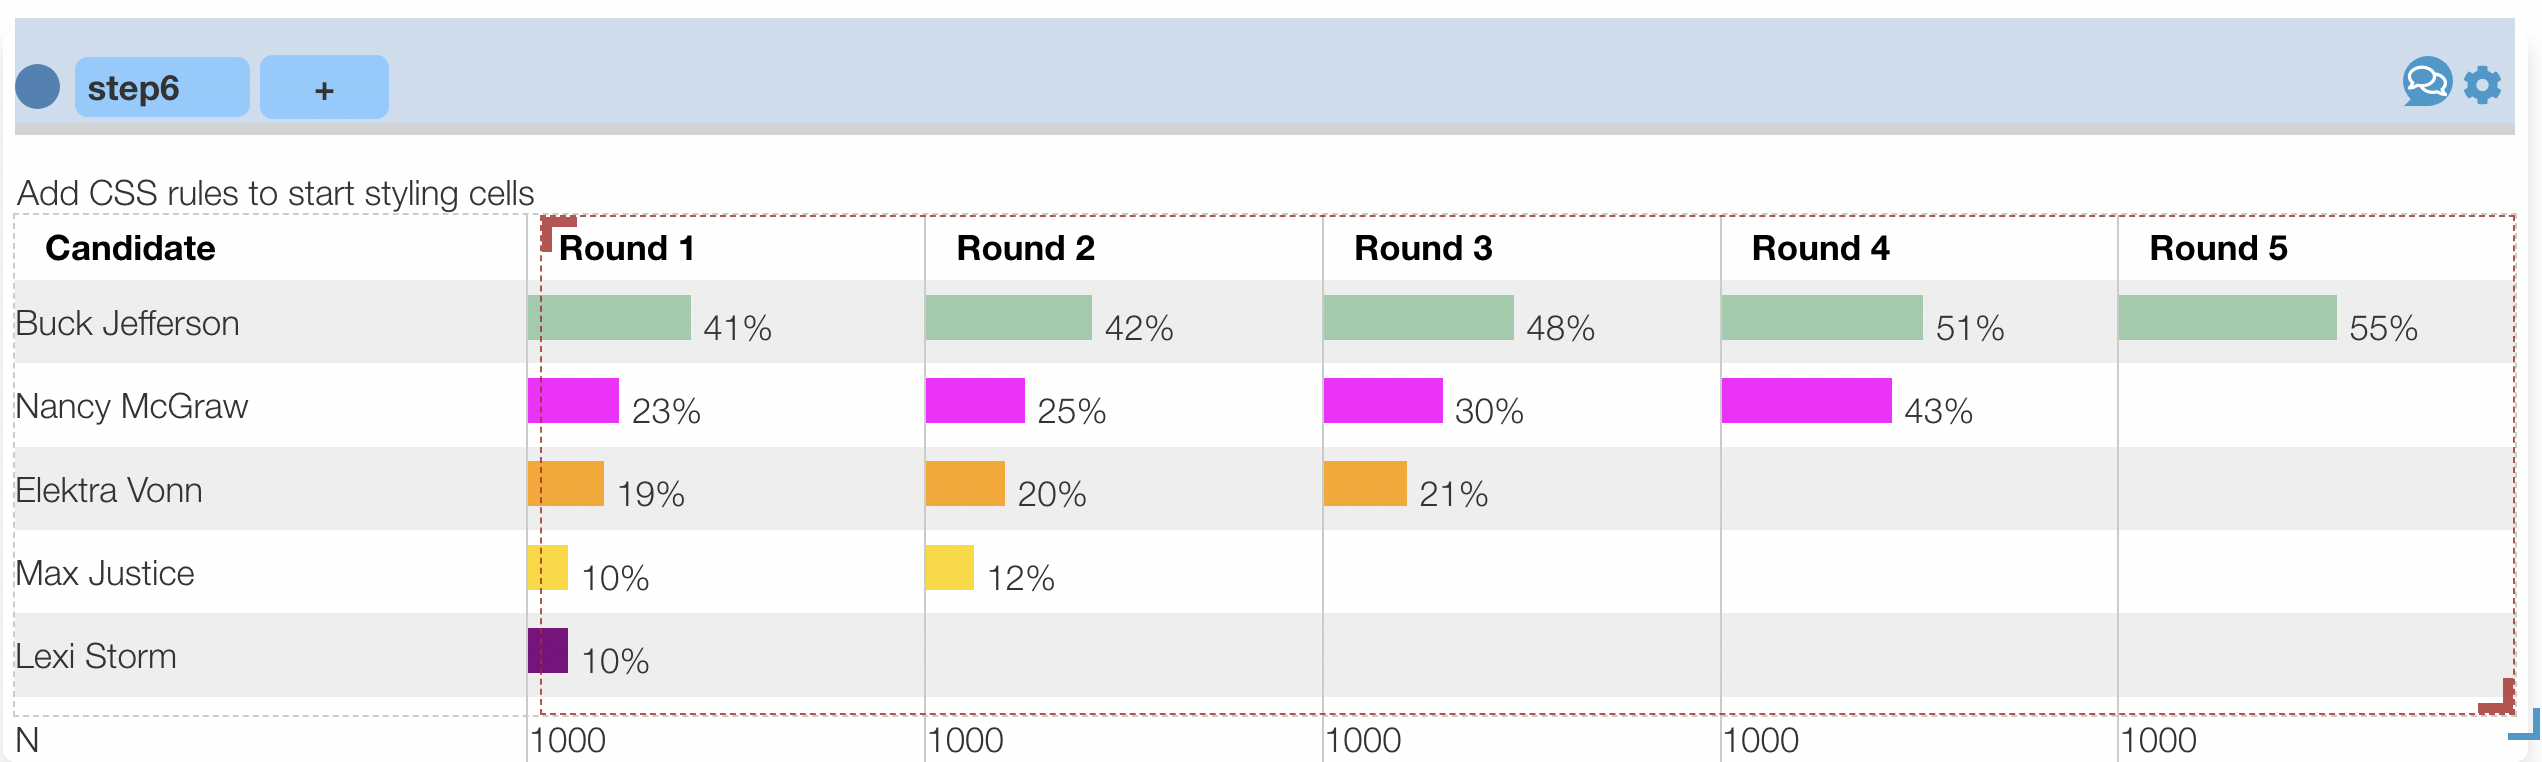
Task: Open the comments chat bubble icon
Action: click(x=2426, y=83)
